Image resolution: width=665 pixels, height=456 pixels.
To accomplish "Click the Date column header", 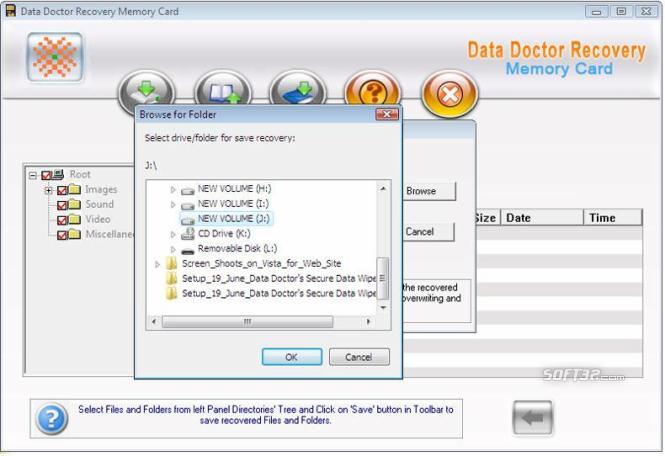I will click(542, 218).
